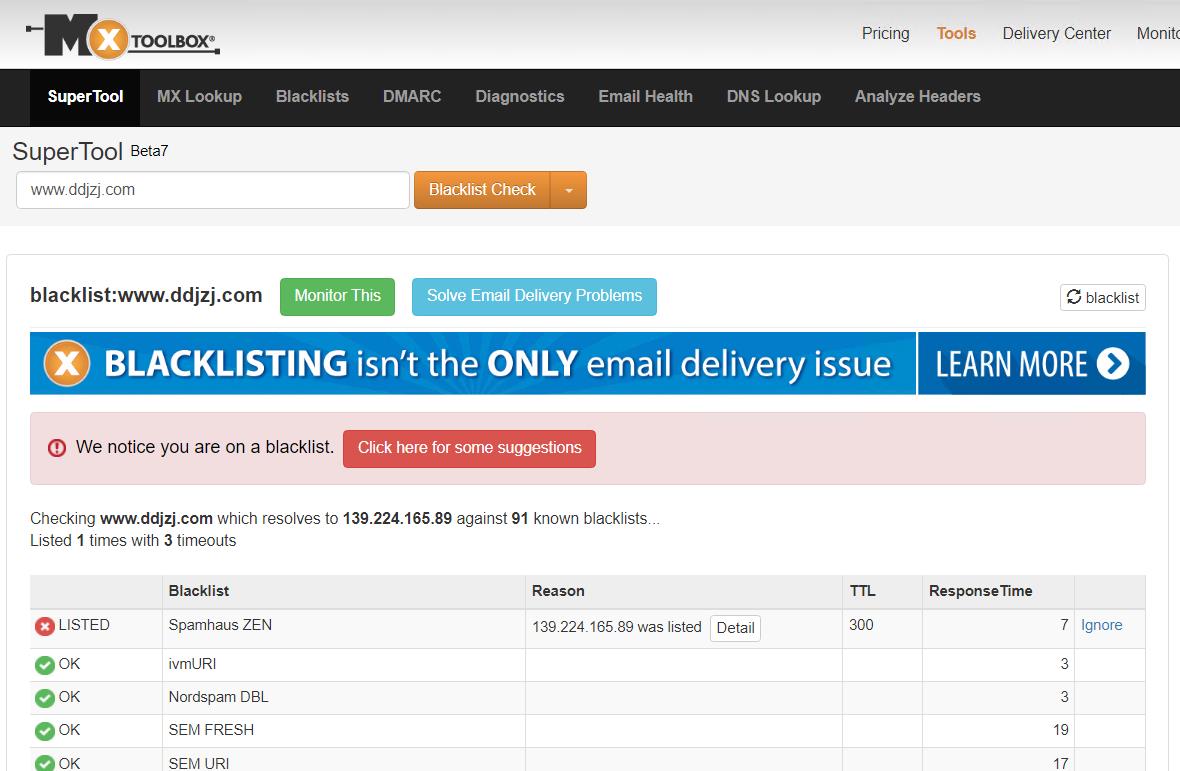This screenshot has height=771, width=1180.
Task: Click the MxToolbox logo
Action: [123, 35]
